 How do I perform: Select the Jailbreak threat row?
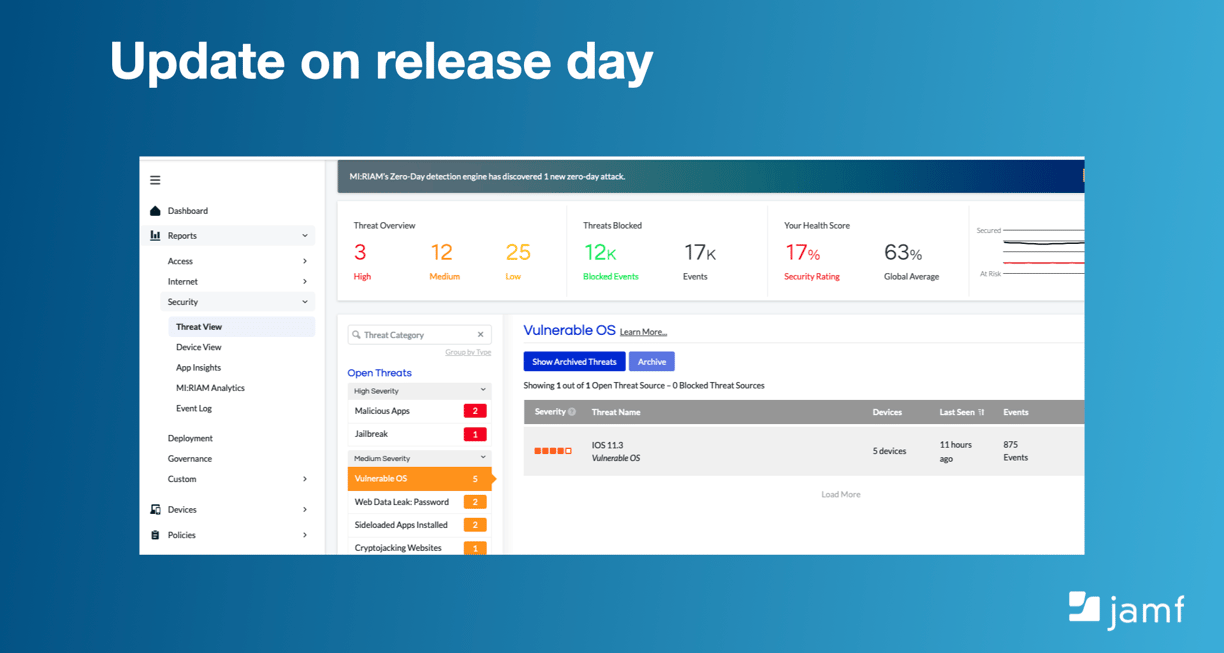click(419, 434)
